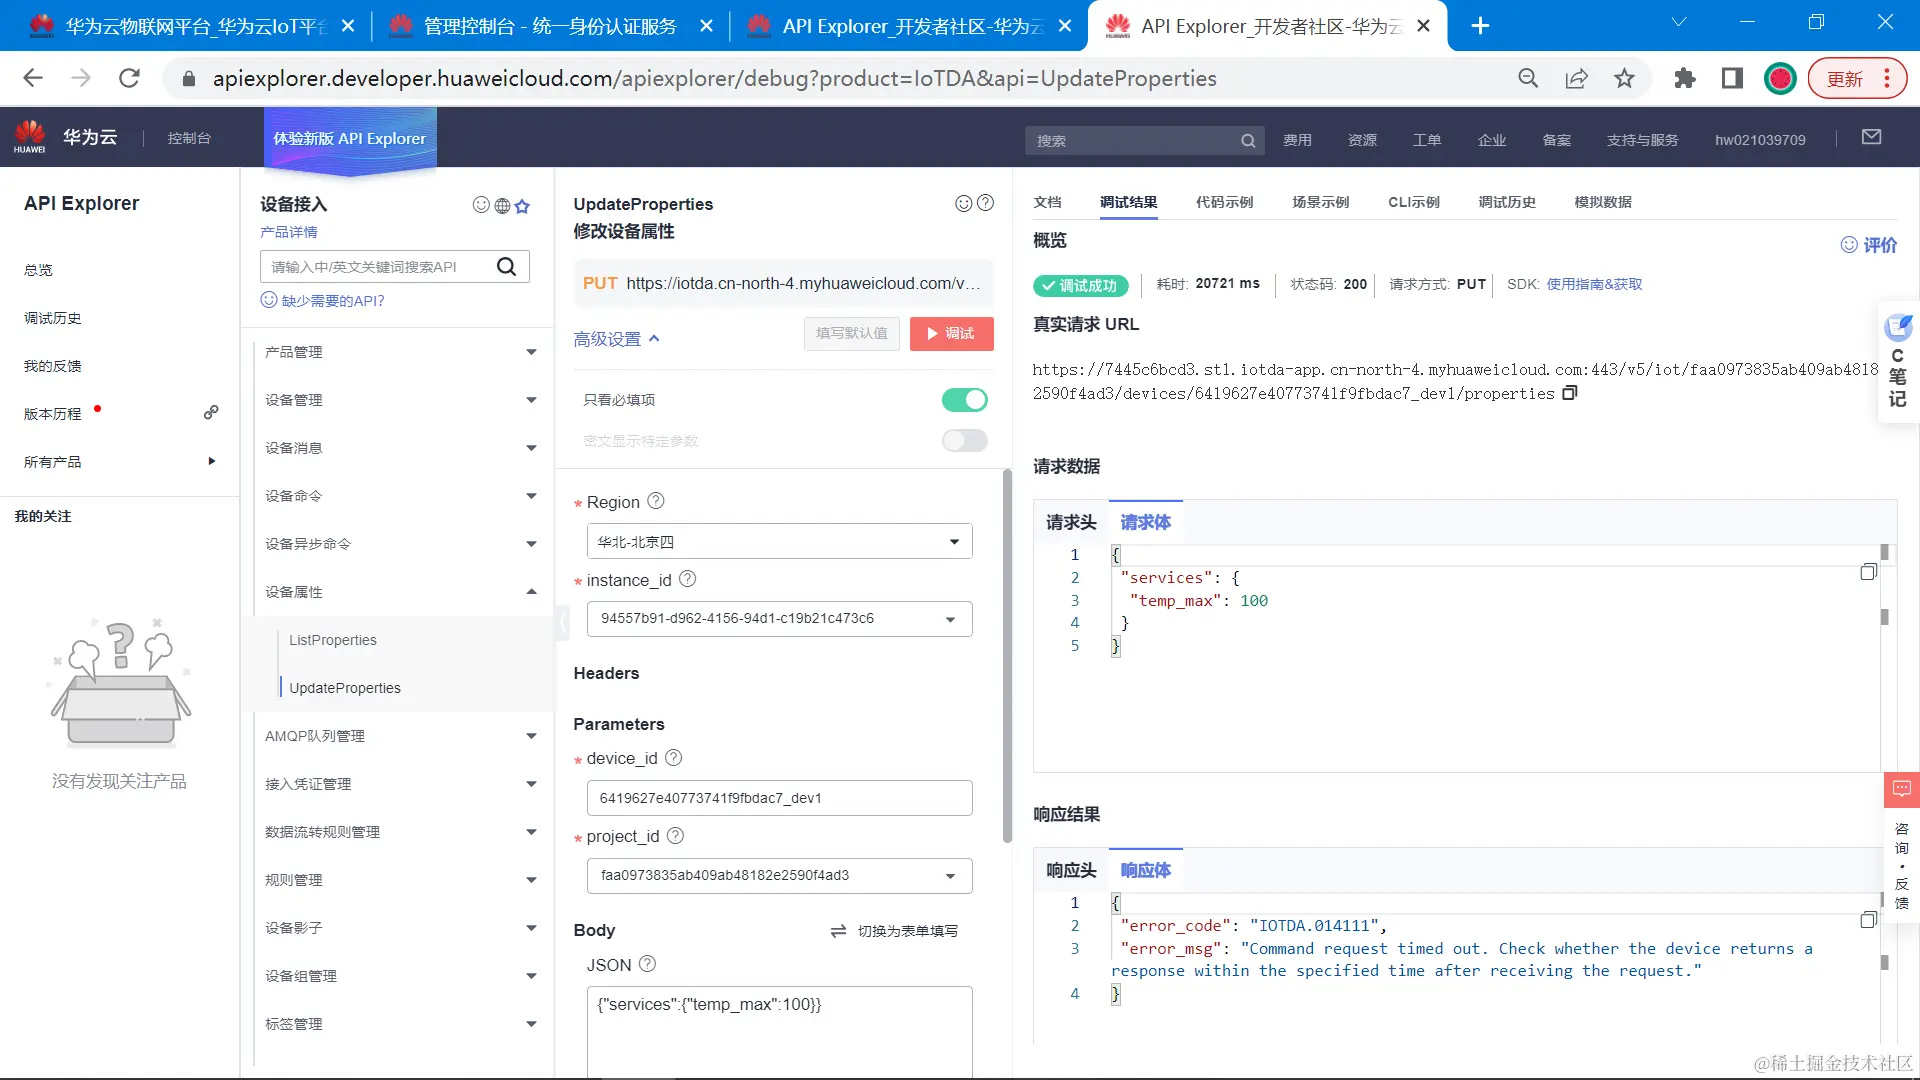
Task: Bookmark this page with the star icon
Action: point(1624,78)
